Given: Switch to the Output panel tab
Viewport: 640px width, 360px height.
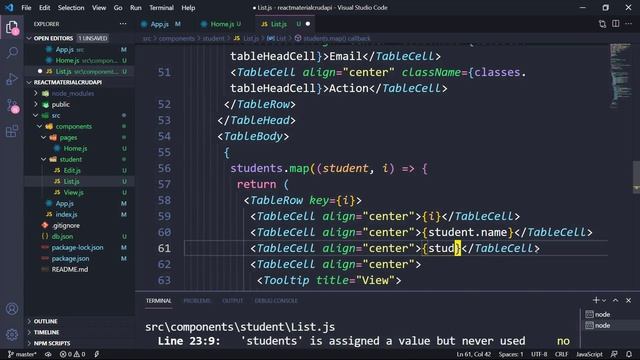Looking at the screenshot, I should (x=233, y=301).
